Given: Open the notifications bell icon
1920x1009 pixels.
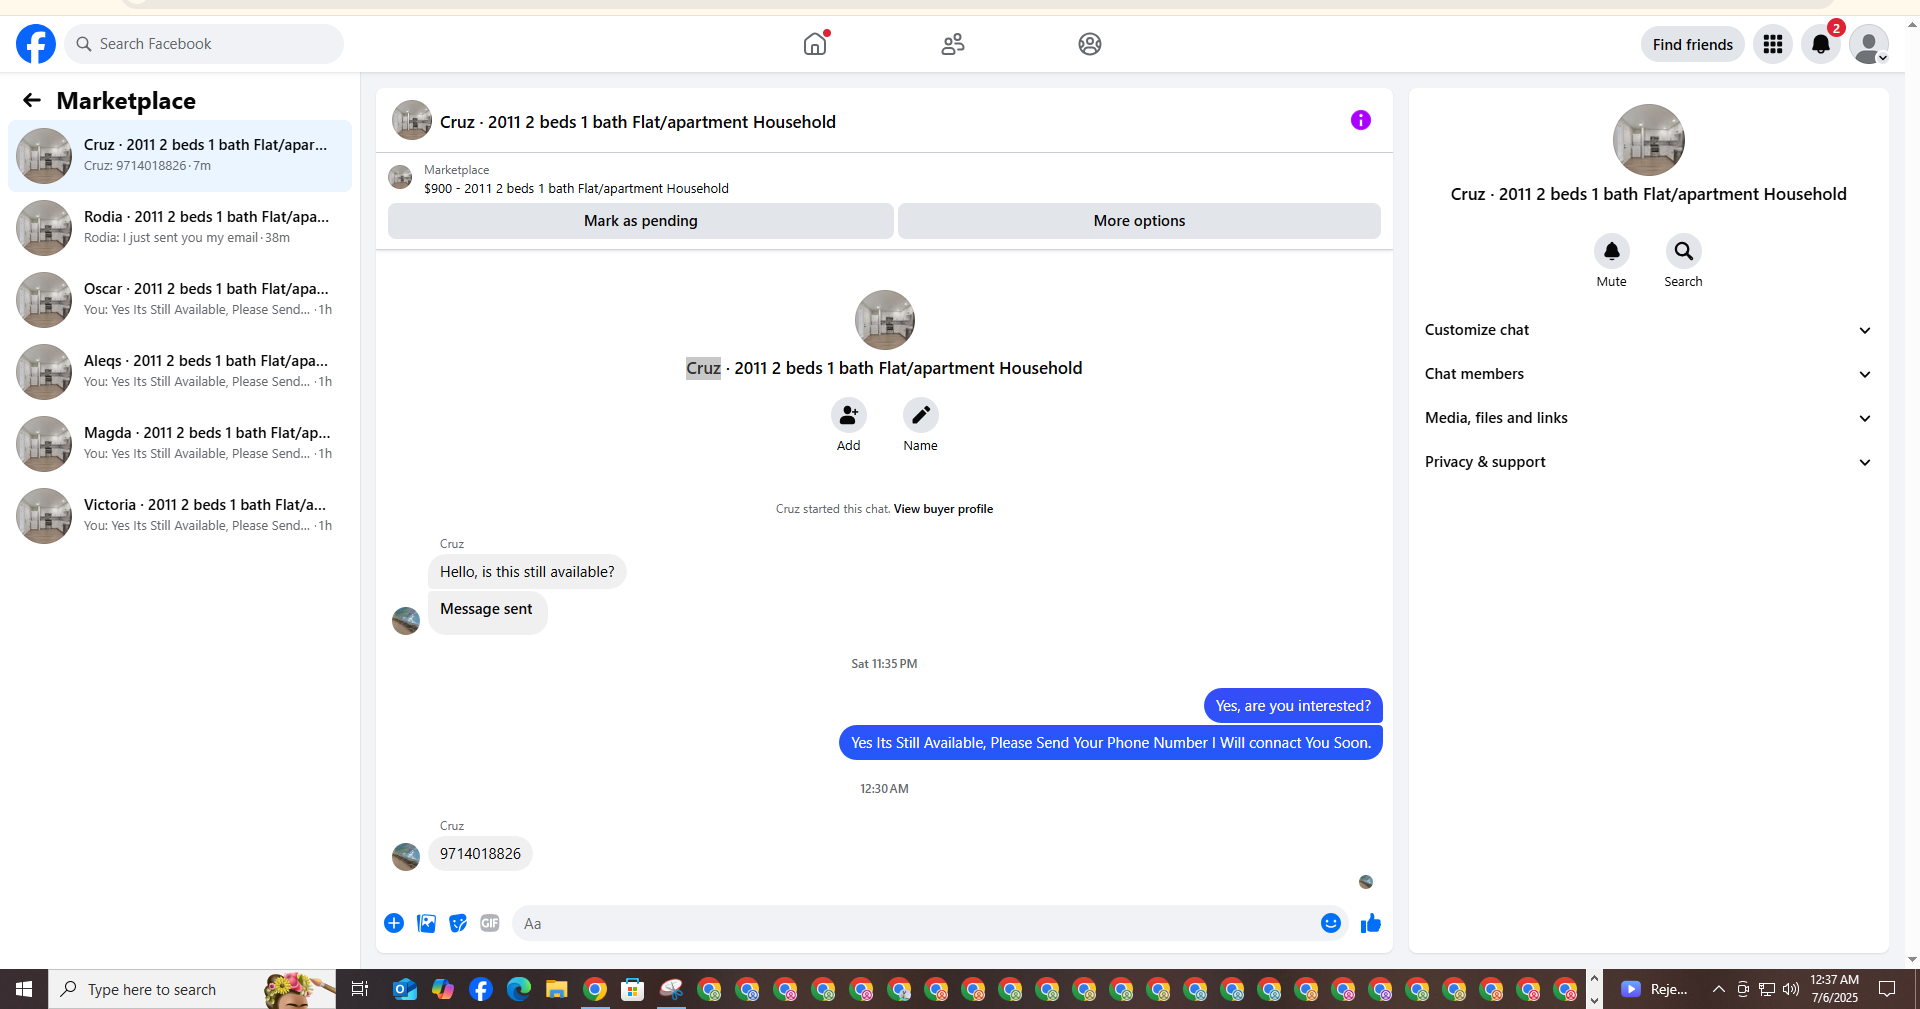Looking at the screenshot, I should click(x=1821, y=44).
